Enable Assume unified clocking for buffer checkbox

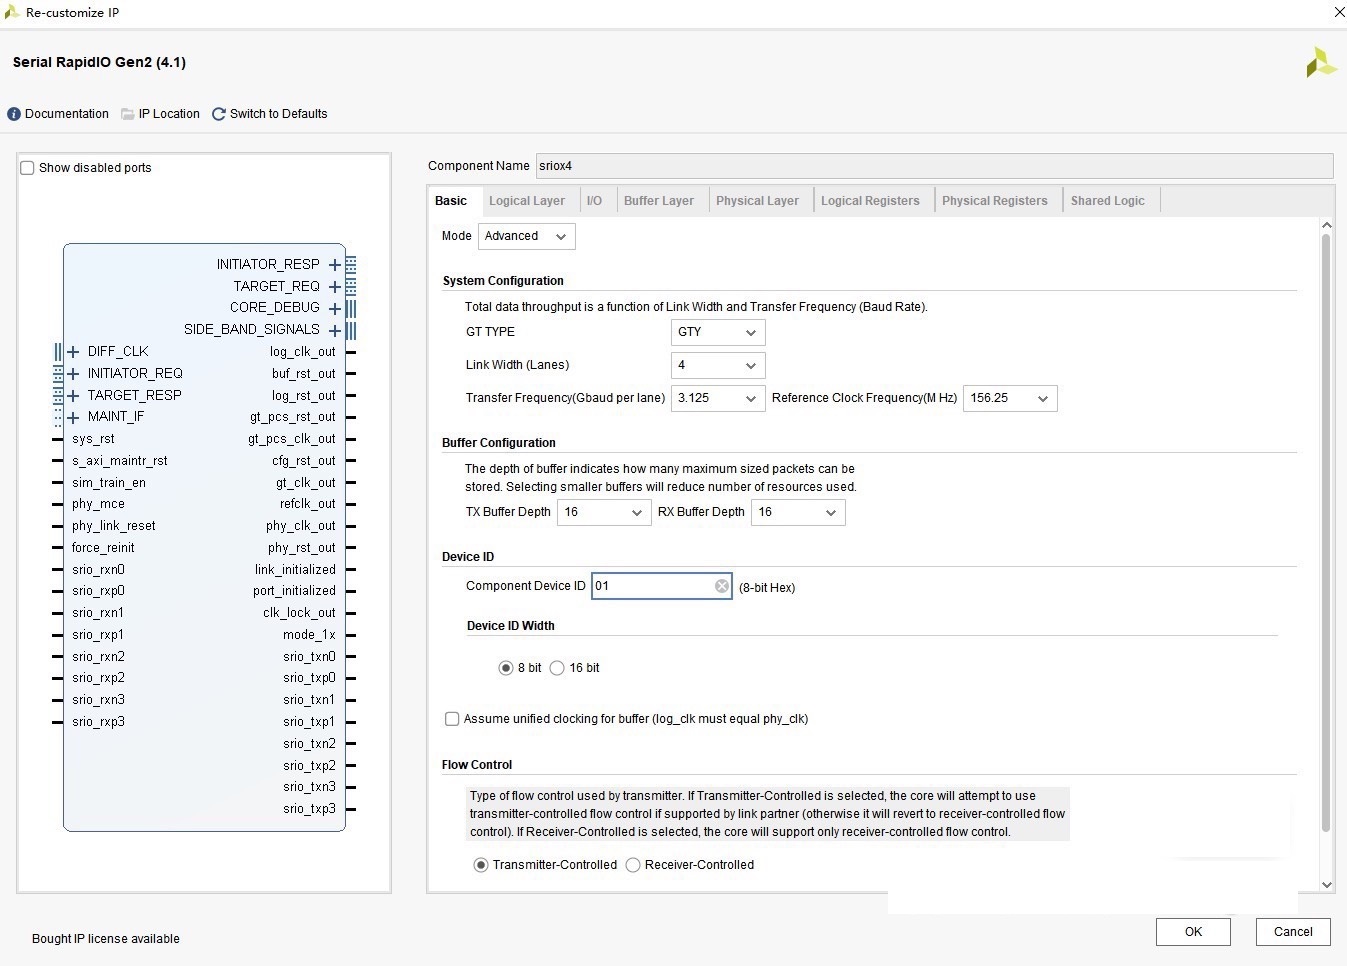(x=452, y=719)
